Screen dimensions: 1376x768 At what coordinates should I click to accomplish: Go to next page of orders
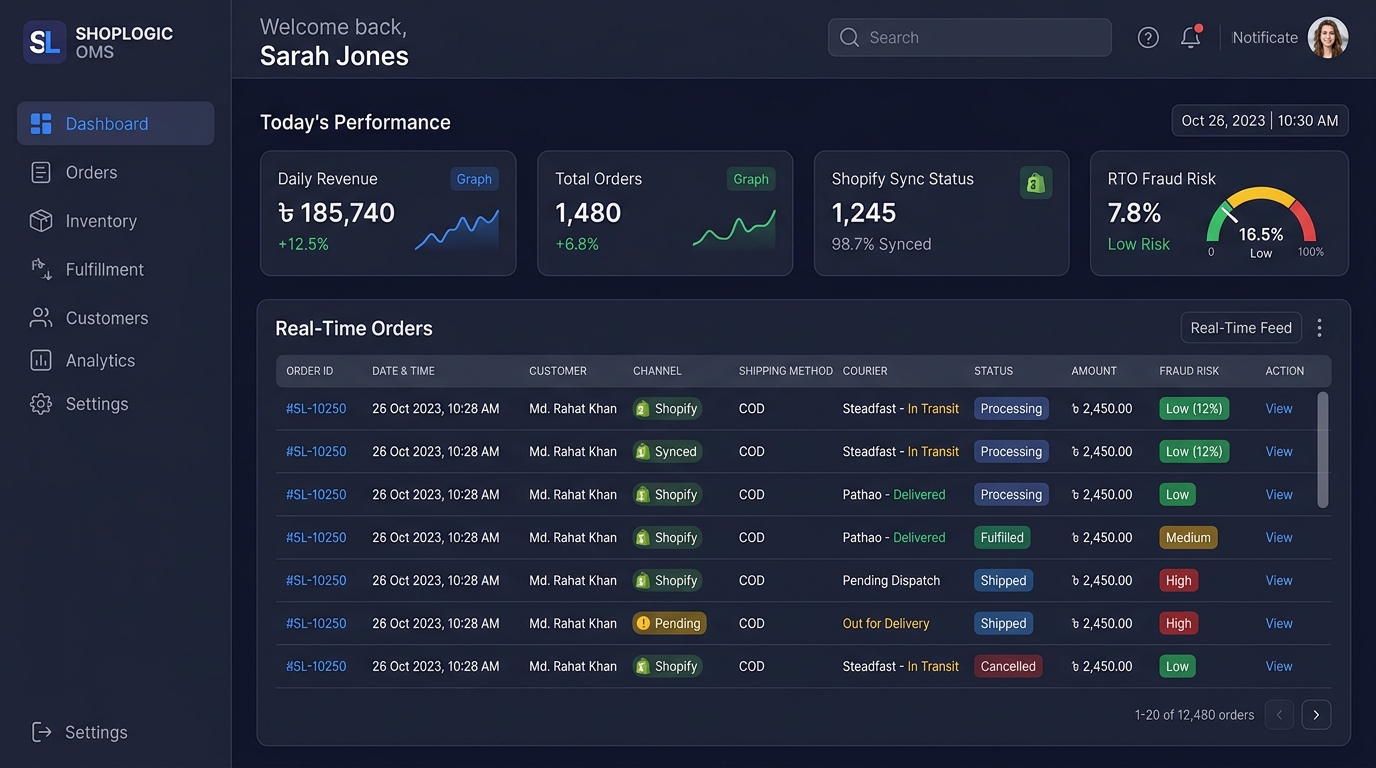1316,715
